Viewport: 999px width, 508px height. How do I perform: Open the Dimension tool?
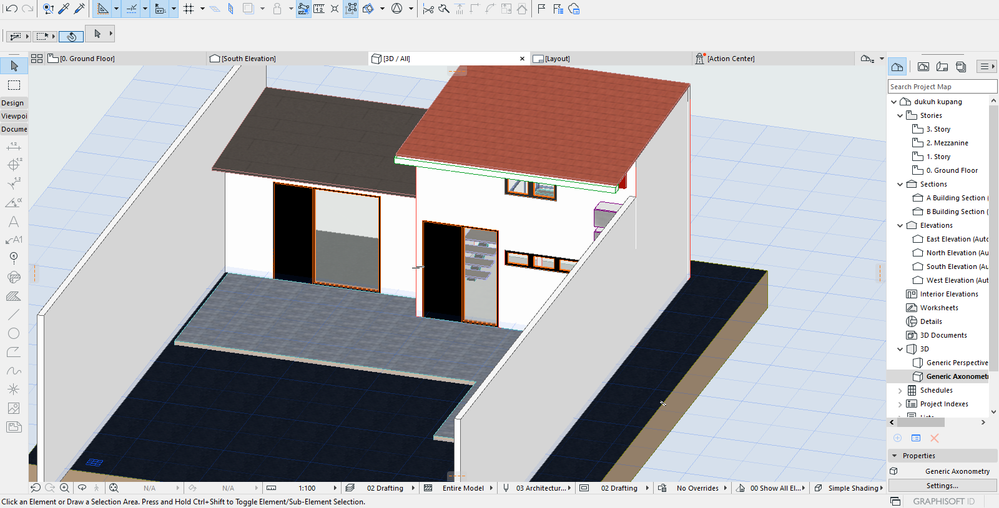click(14, 146)
